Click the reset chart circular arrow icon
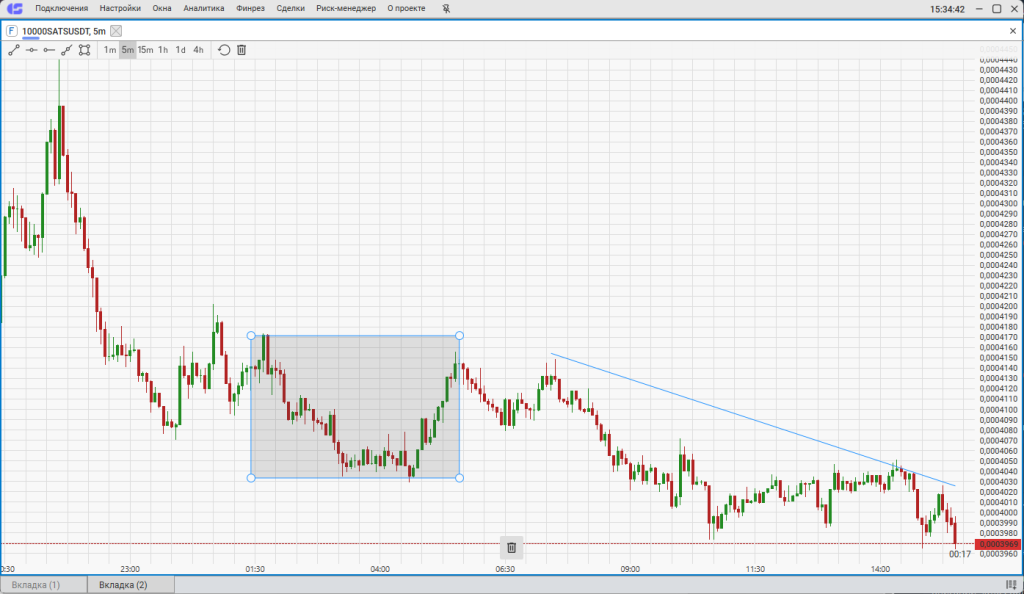The width and height of the screenshot is (1024, 594). coord(224,50)
